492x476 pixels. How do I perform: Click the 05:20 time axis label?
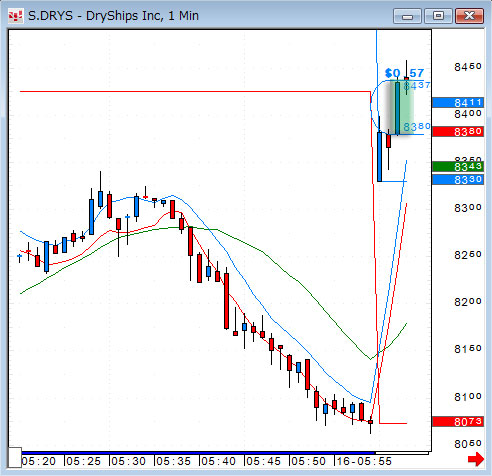pyautogui.click(x=39, y=461)
